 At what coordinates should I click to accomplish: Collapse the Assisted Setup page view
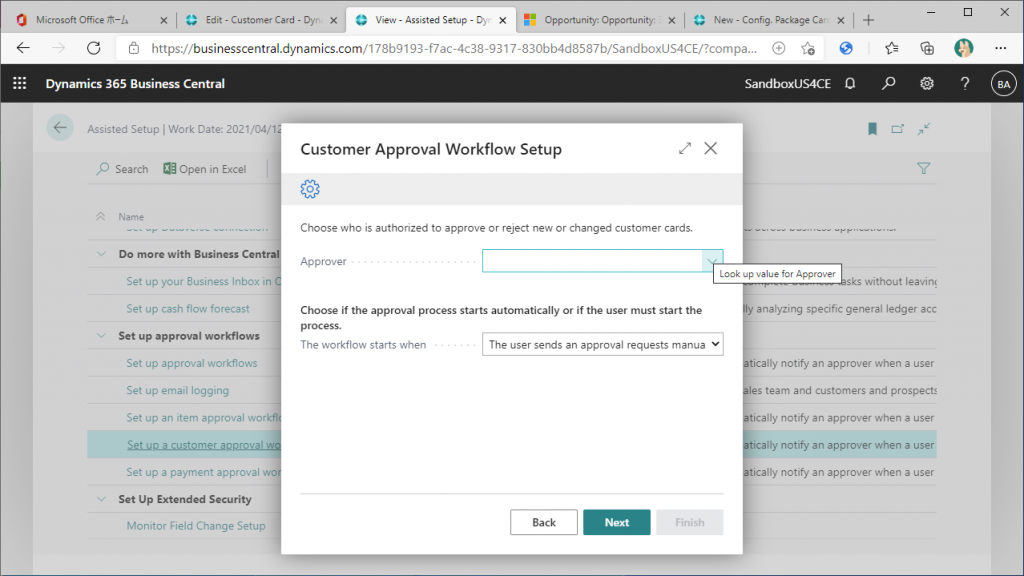pos(923,129)
